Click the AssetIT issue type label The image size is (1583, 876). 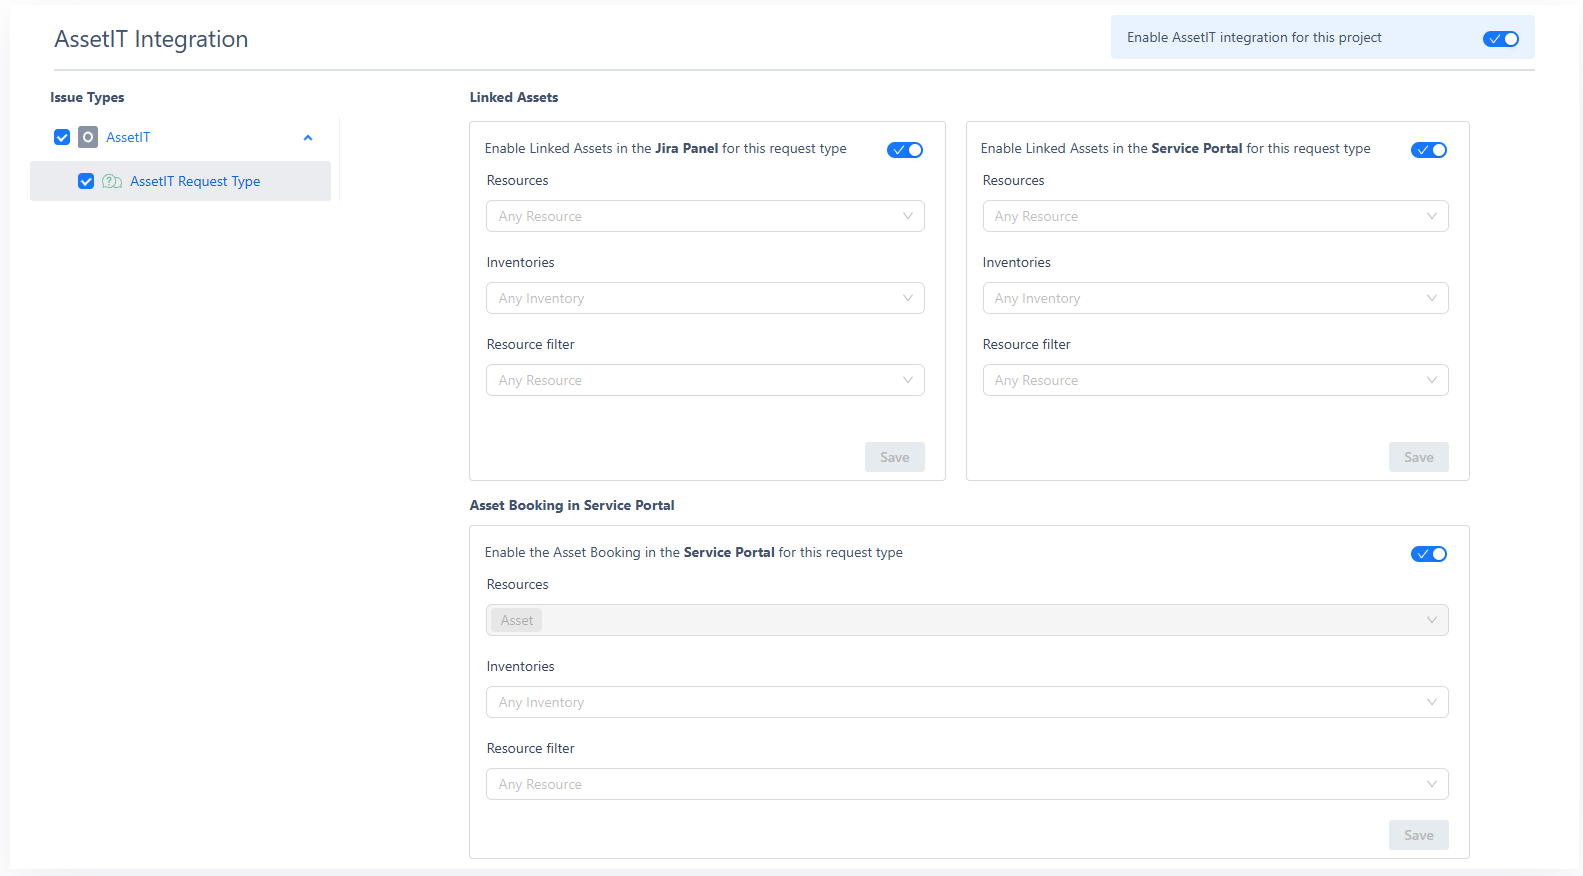(128, 137)
